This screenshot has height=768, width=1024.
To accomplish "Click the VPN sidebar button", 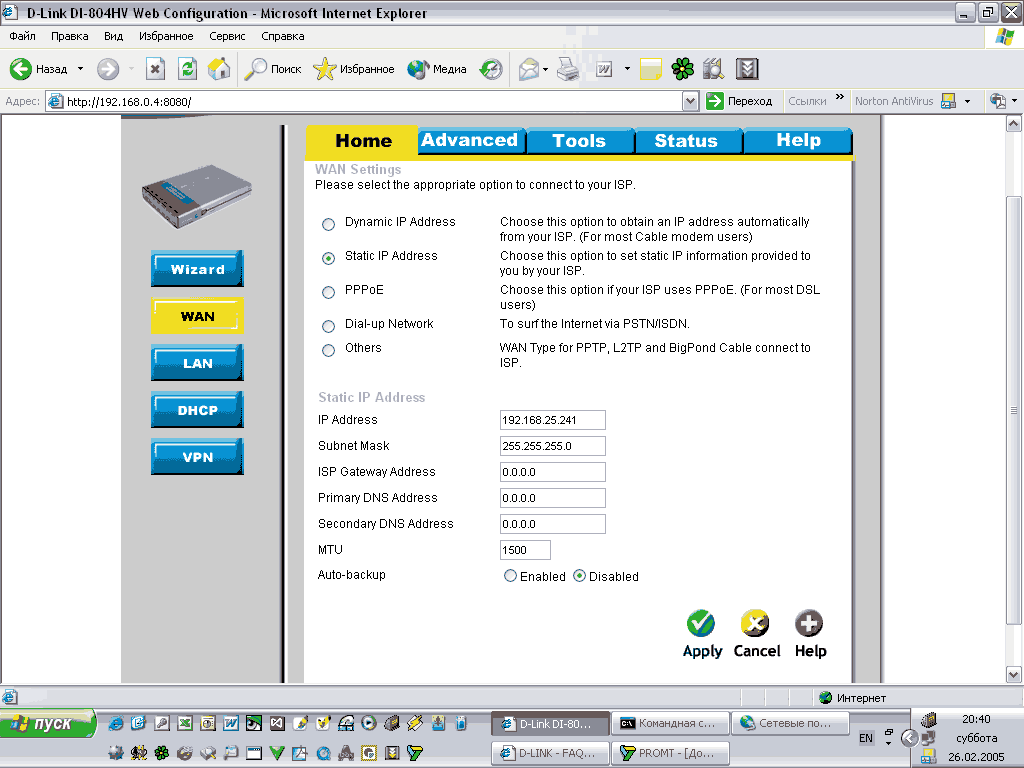I will (x=197, y=456).
